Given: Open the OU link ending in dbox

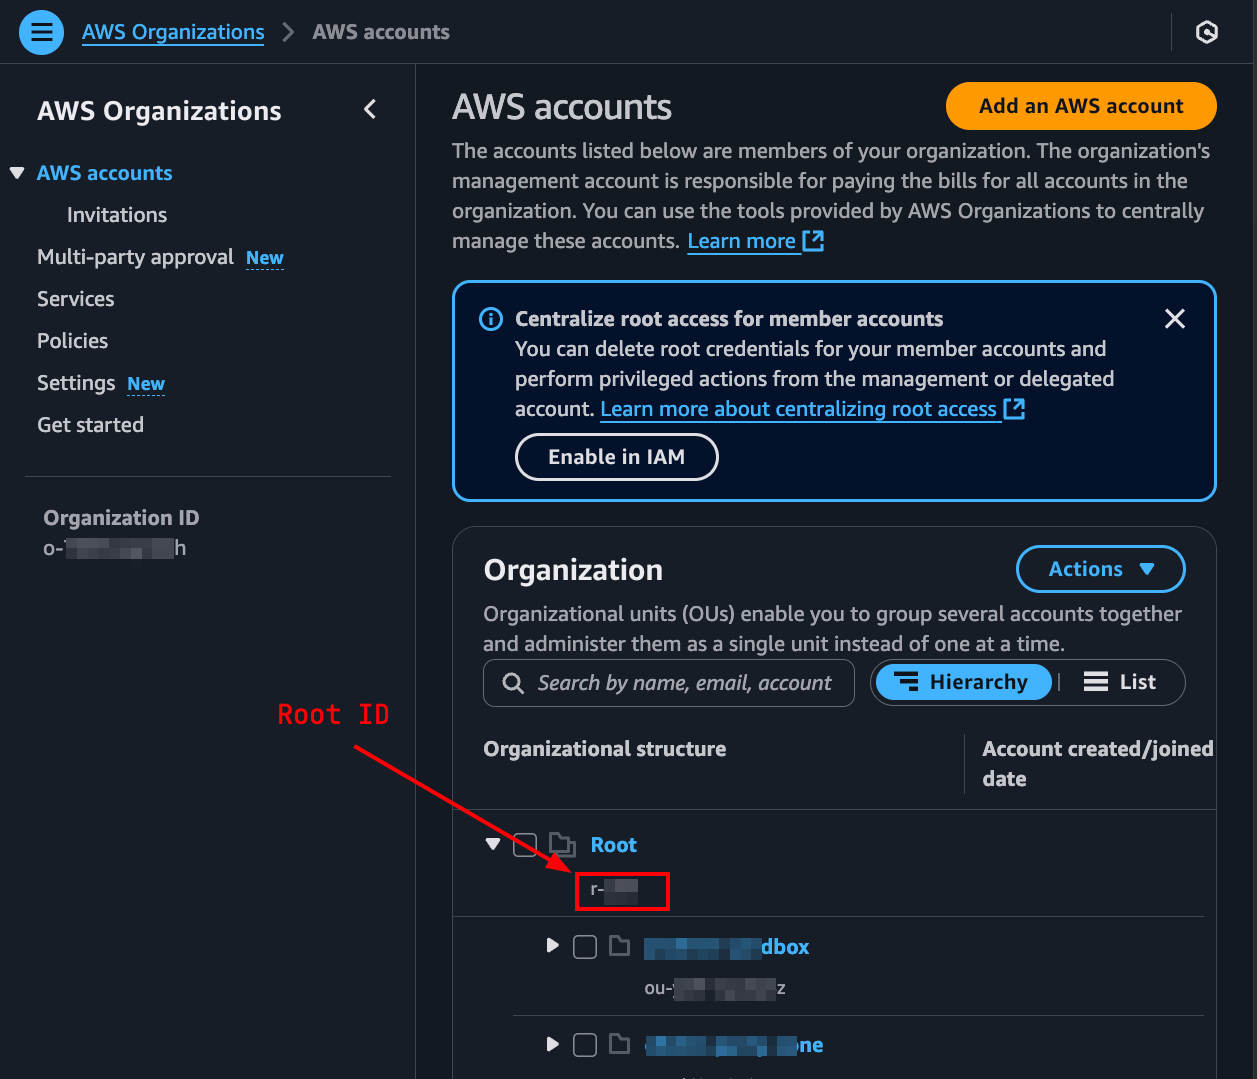Looking at the screenshot, I should click(x=727, y=947).
